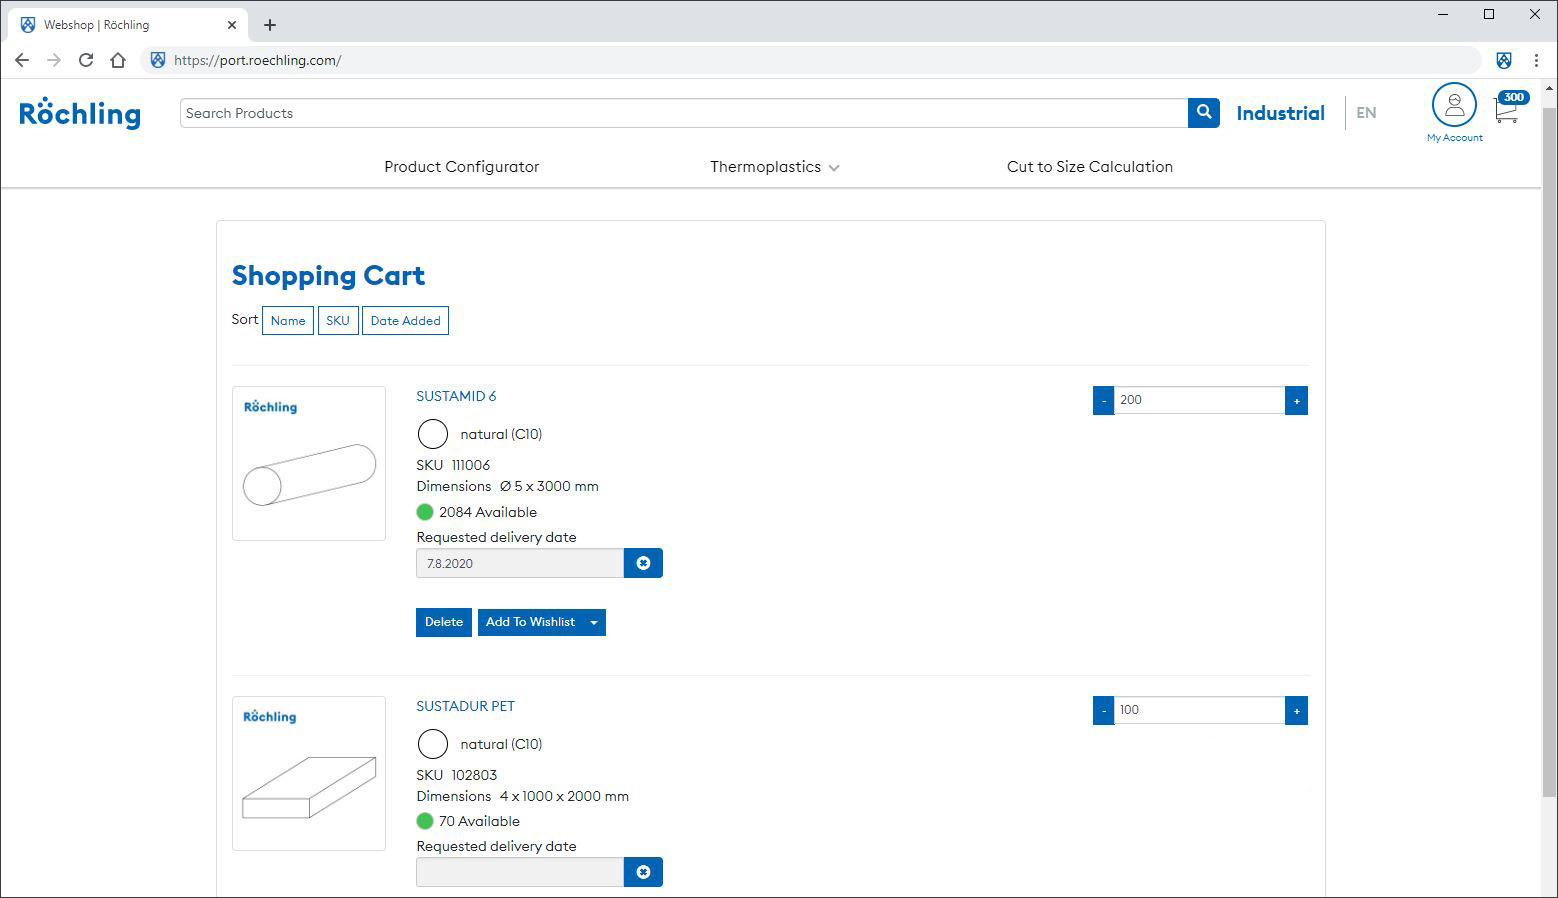Switch language using the EN selector

pos(1366,113)
